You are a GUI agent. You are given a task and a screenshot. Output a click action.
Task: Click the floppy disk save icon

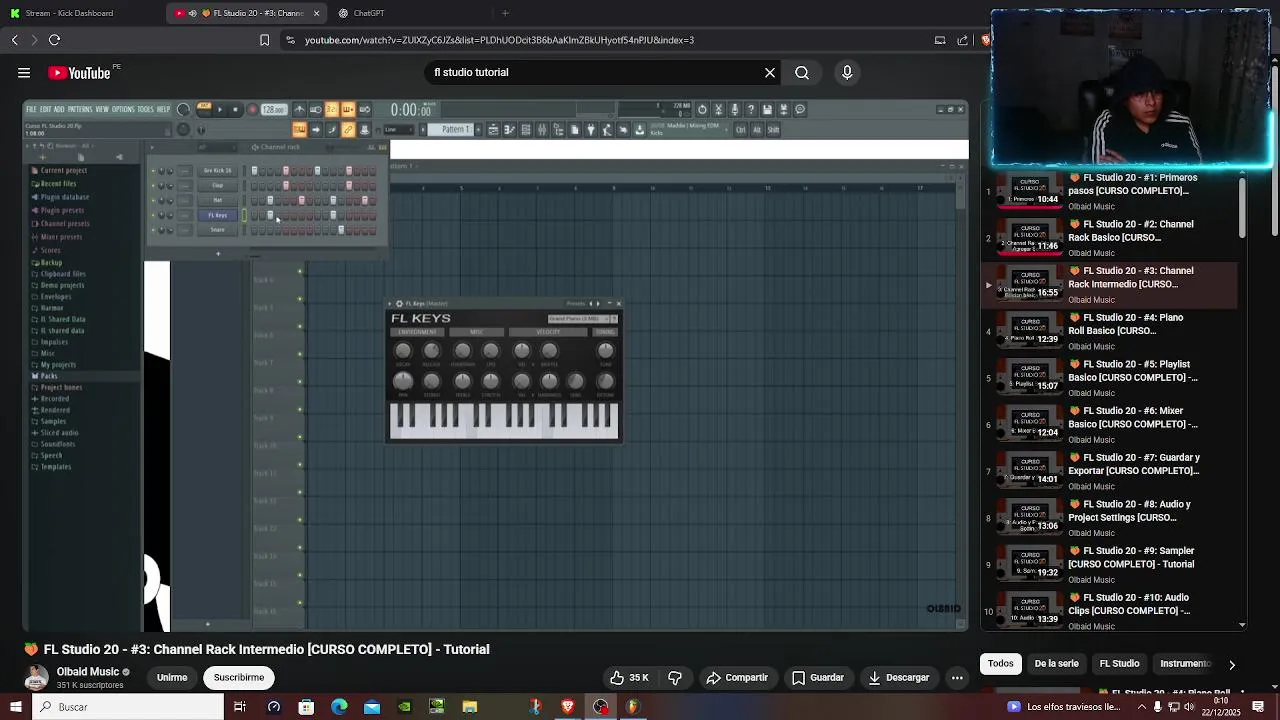click(x=767, y=109)
